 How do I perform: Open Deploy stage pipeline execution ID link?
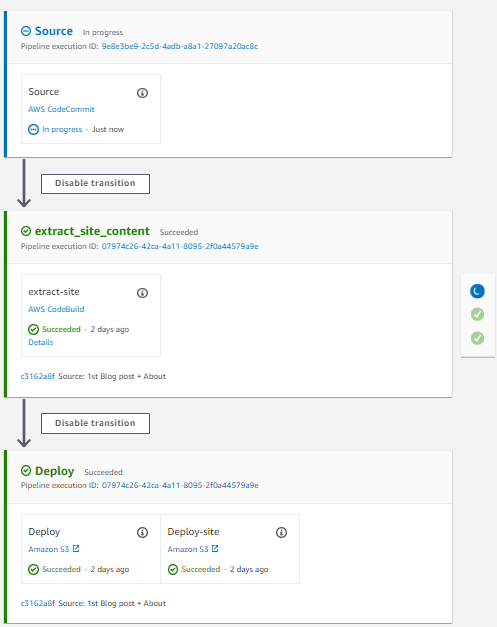(180, 485)
